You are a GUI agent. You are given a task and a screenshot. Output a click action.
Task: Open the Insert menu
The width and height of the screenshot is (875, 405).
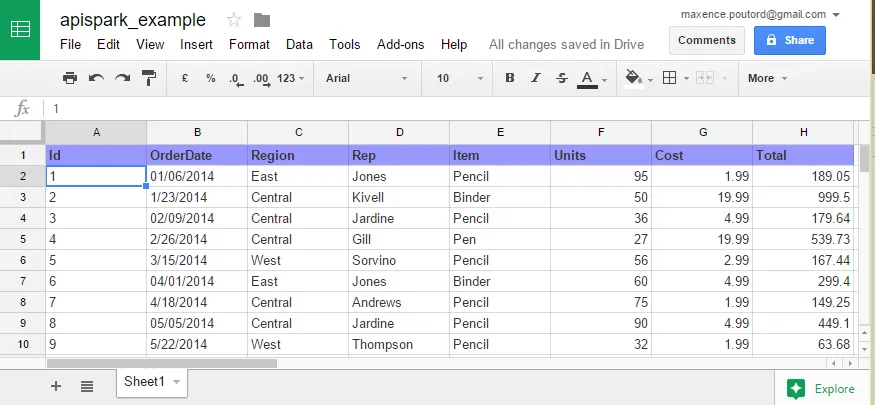coord(196,45)
